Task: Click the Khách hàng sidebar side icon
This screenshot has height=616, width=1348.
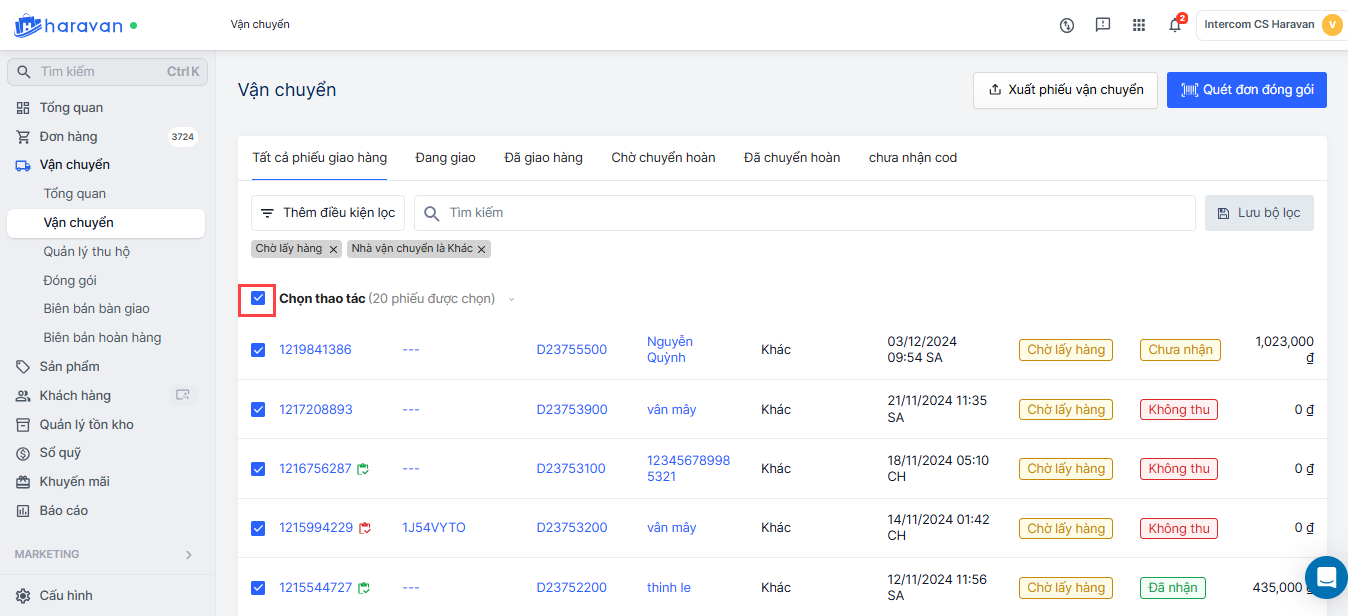Action: point(183,395)
